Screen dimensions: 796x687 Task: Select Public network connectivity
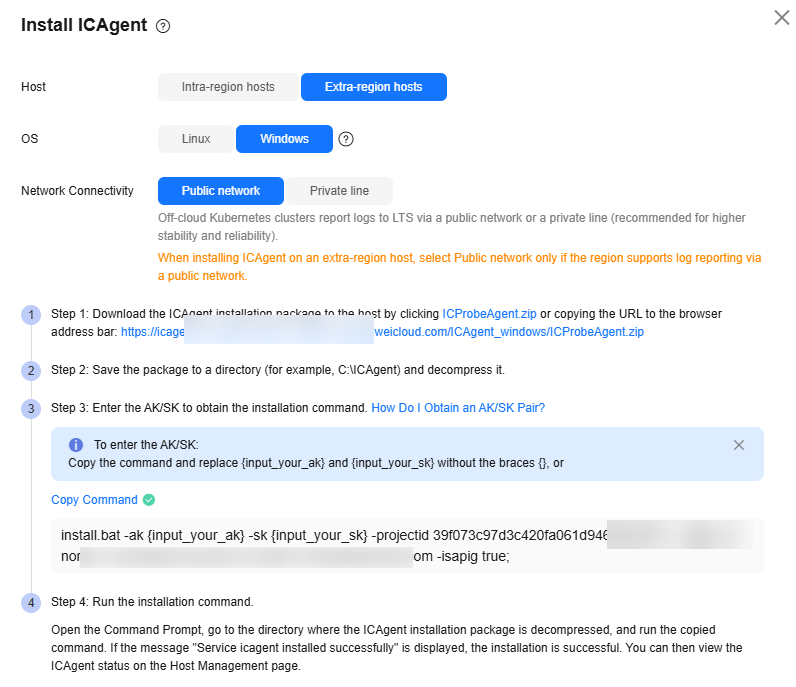click(220, 191)
